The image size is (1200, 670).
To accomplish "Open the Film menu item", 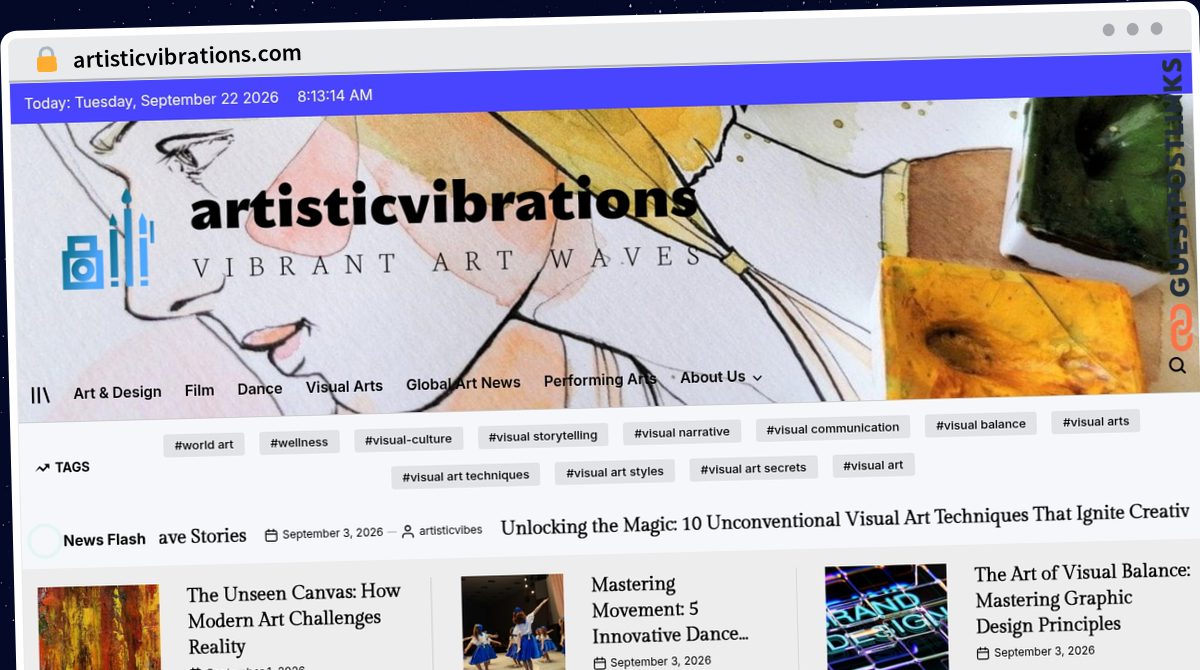I will (199, 390).
